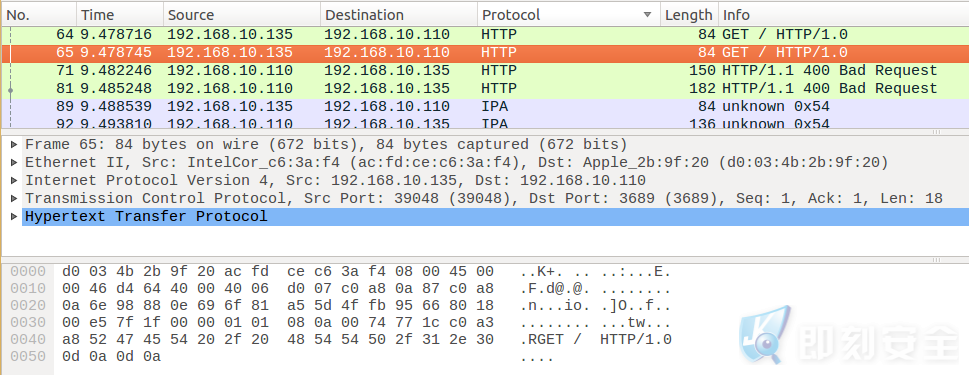
Task: Expand Transmission Control Protocol section
Action: [x=14, y=199]
